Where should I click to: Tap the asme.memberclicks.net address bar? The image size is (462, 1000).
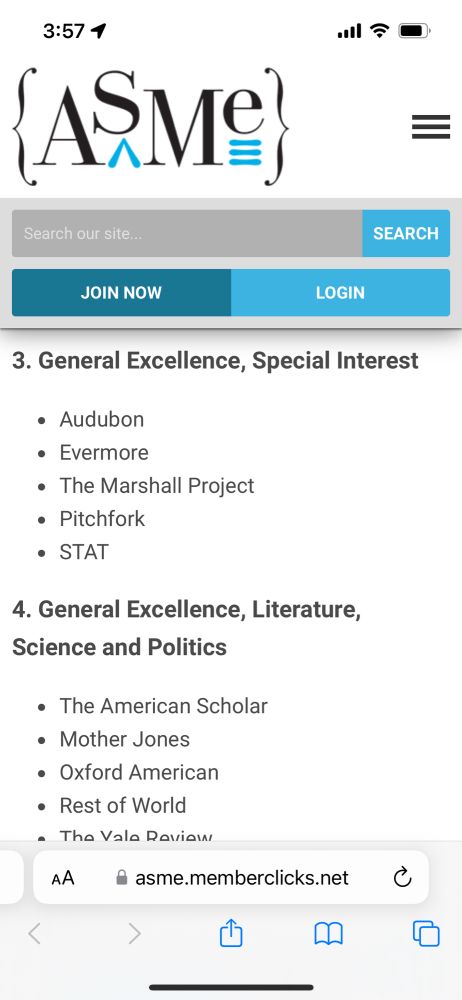pyautogui.click(x=231, y=878)
